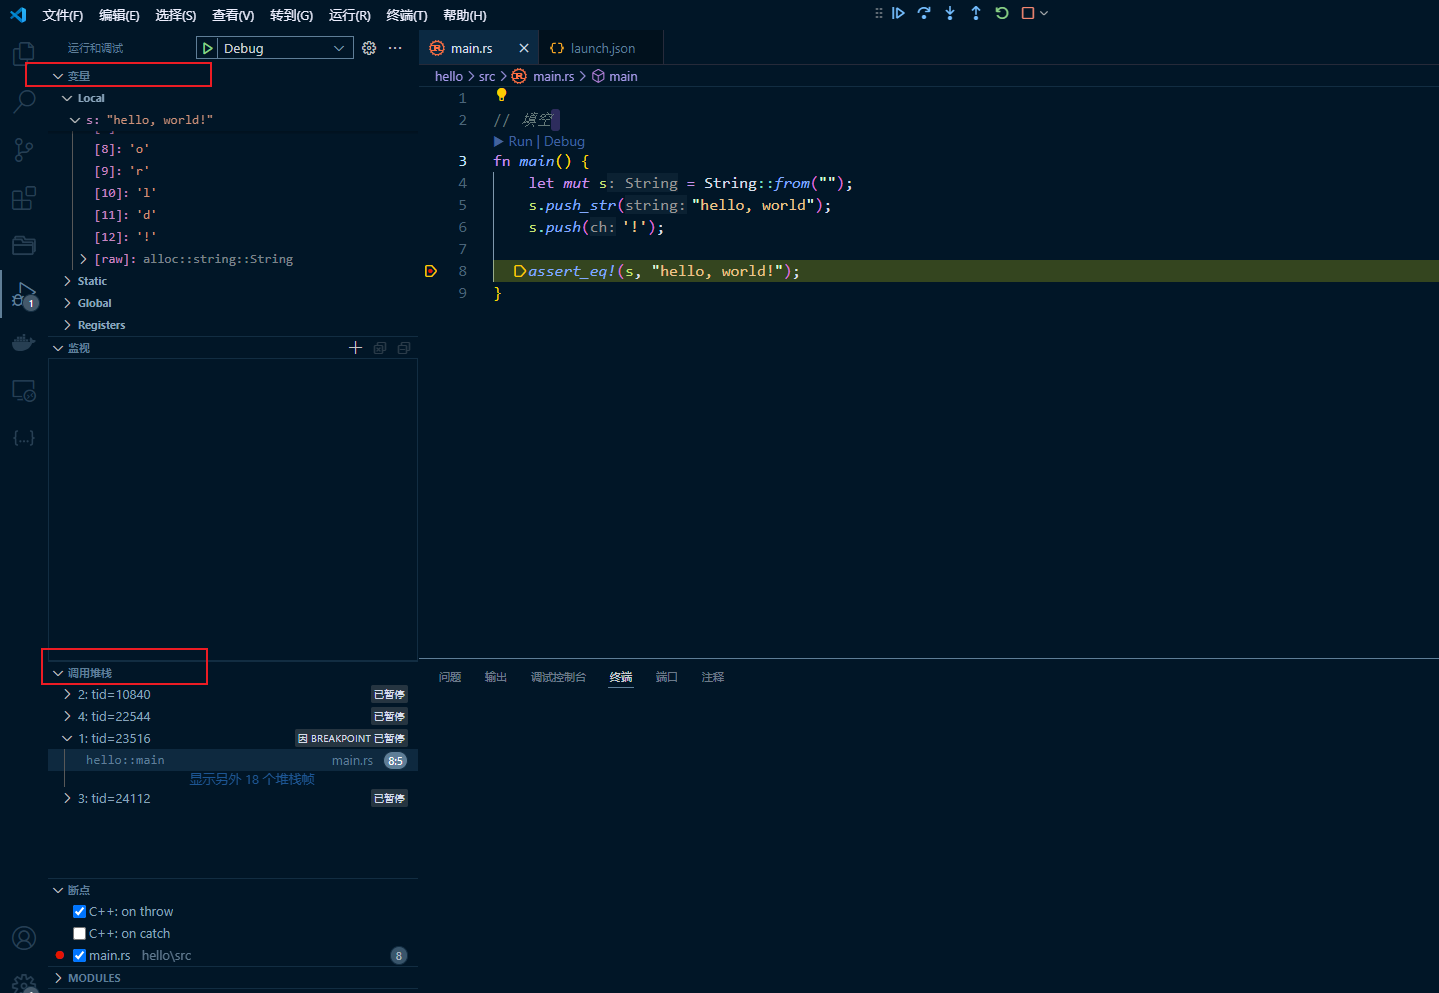Toggle main.rs breakpoint checkbox
1439x993 pixels.
(79, 956)
